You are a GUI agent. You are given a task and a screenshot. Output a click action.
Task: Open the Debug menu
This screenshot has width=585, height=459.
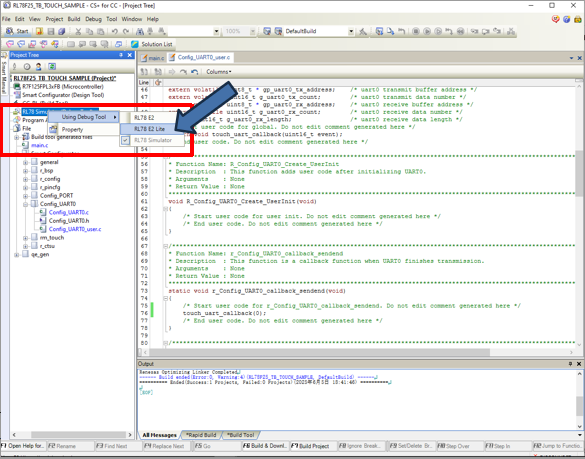93,19
